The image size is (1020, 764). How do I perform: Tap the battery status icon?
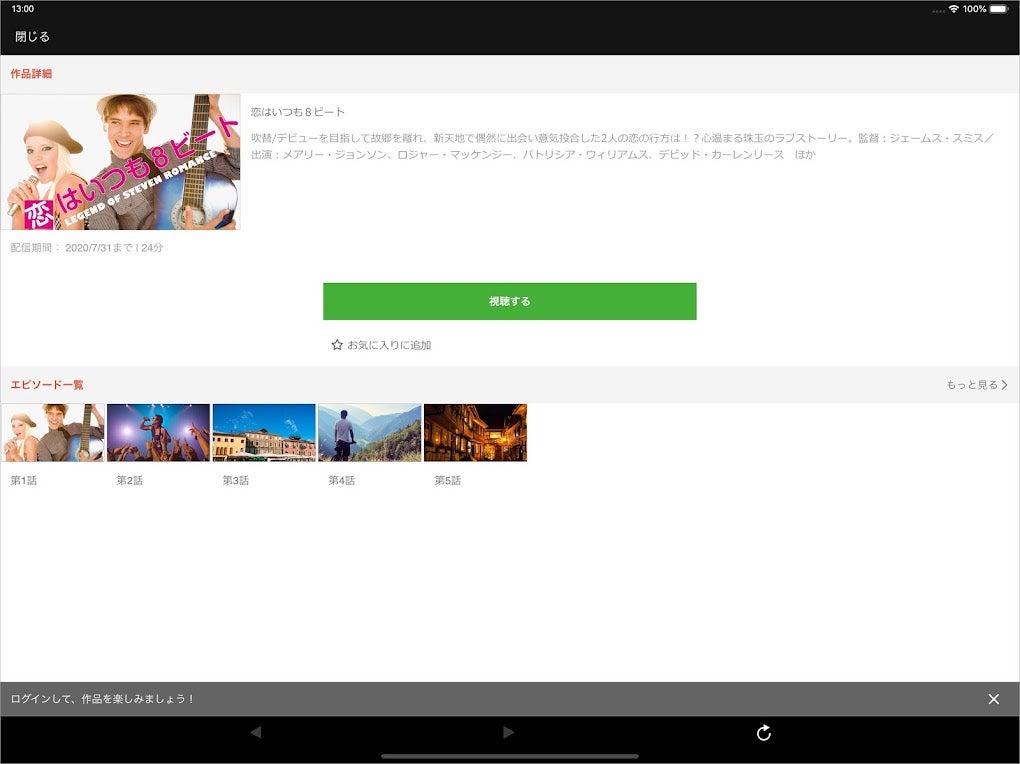[x=1000, y=8]
